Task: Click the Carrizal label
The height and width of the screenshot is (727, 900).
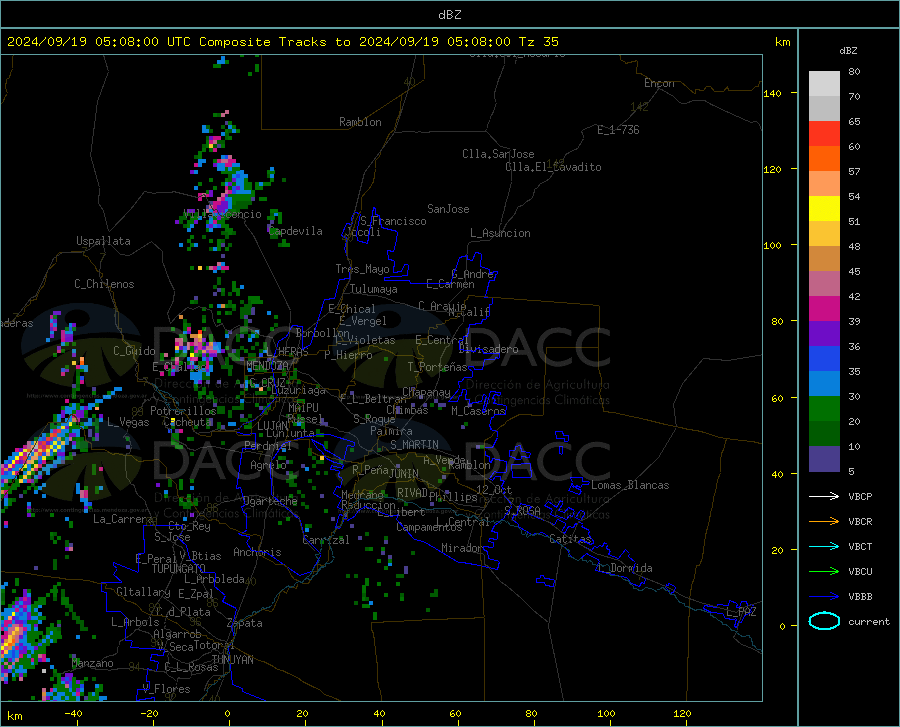Action: 326,540
